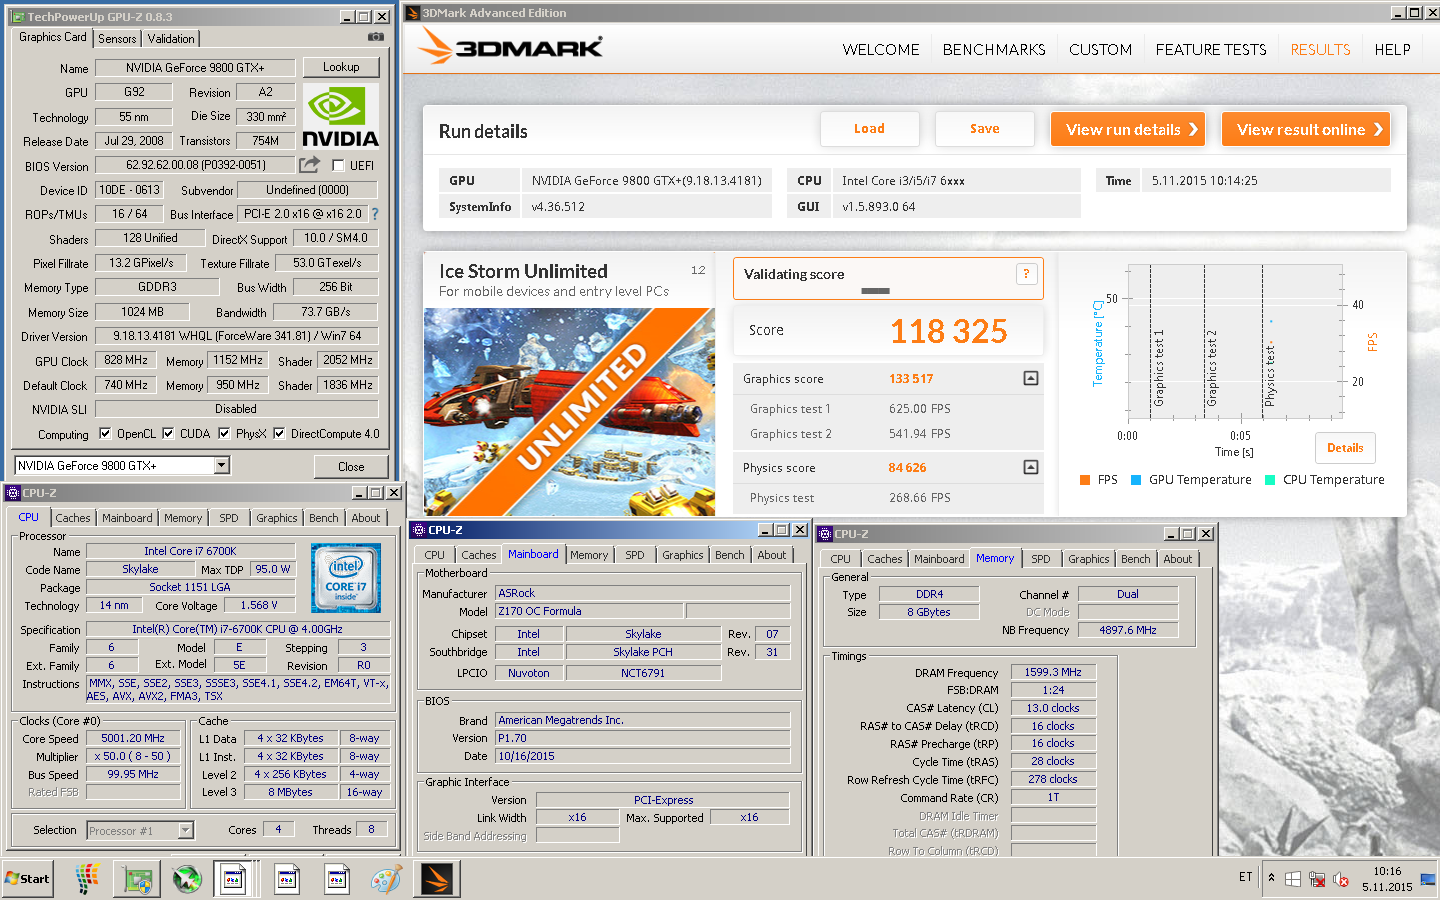Click the Validating score help question mark
The height and width of the screenshot is (900, 1440).
(x=1026, y=274)
